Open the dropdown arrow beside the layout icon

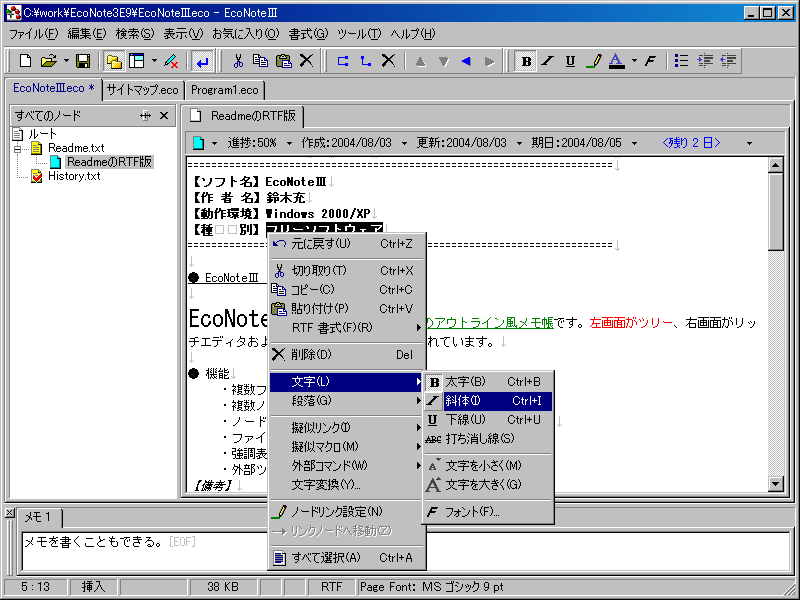[154, 61]
